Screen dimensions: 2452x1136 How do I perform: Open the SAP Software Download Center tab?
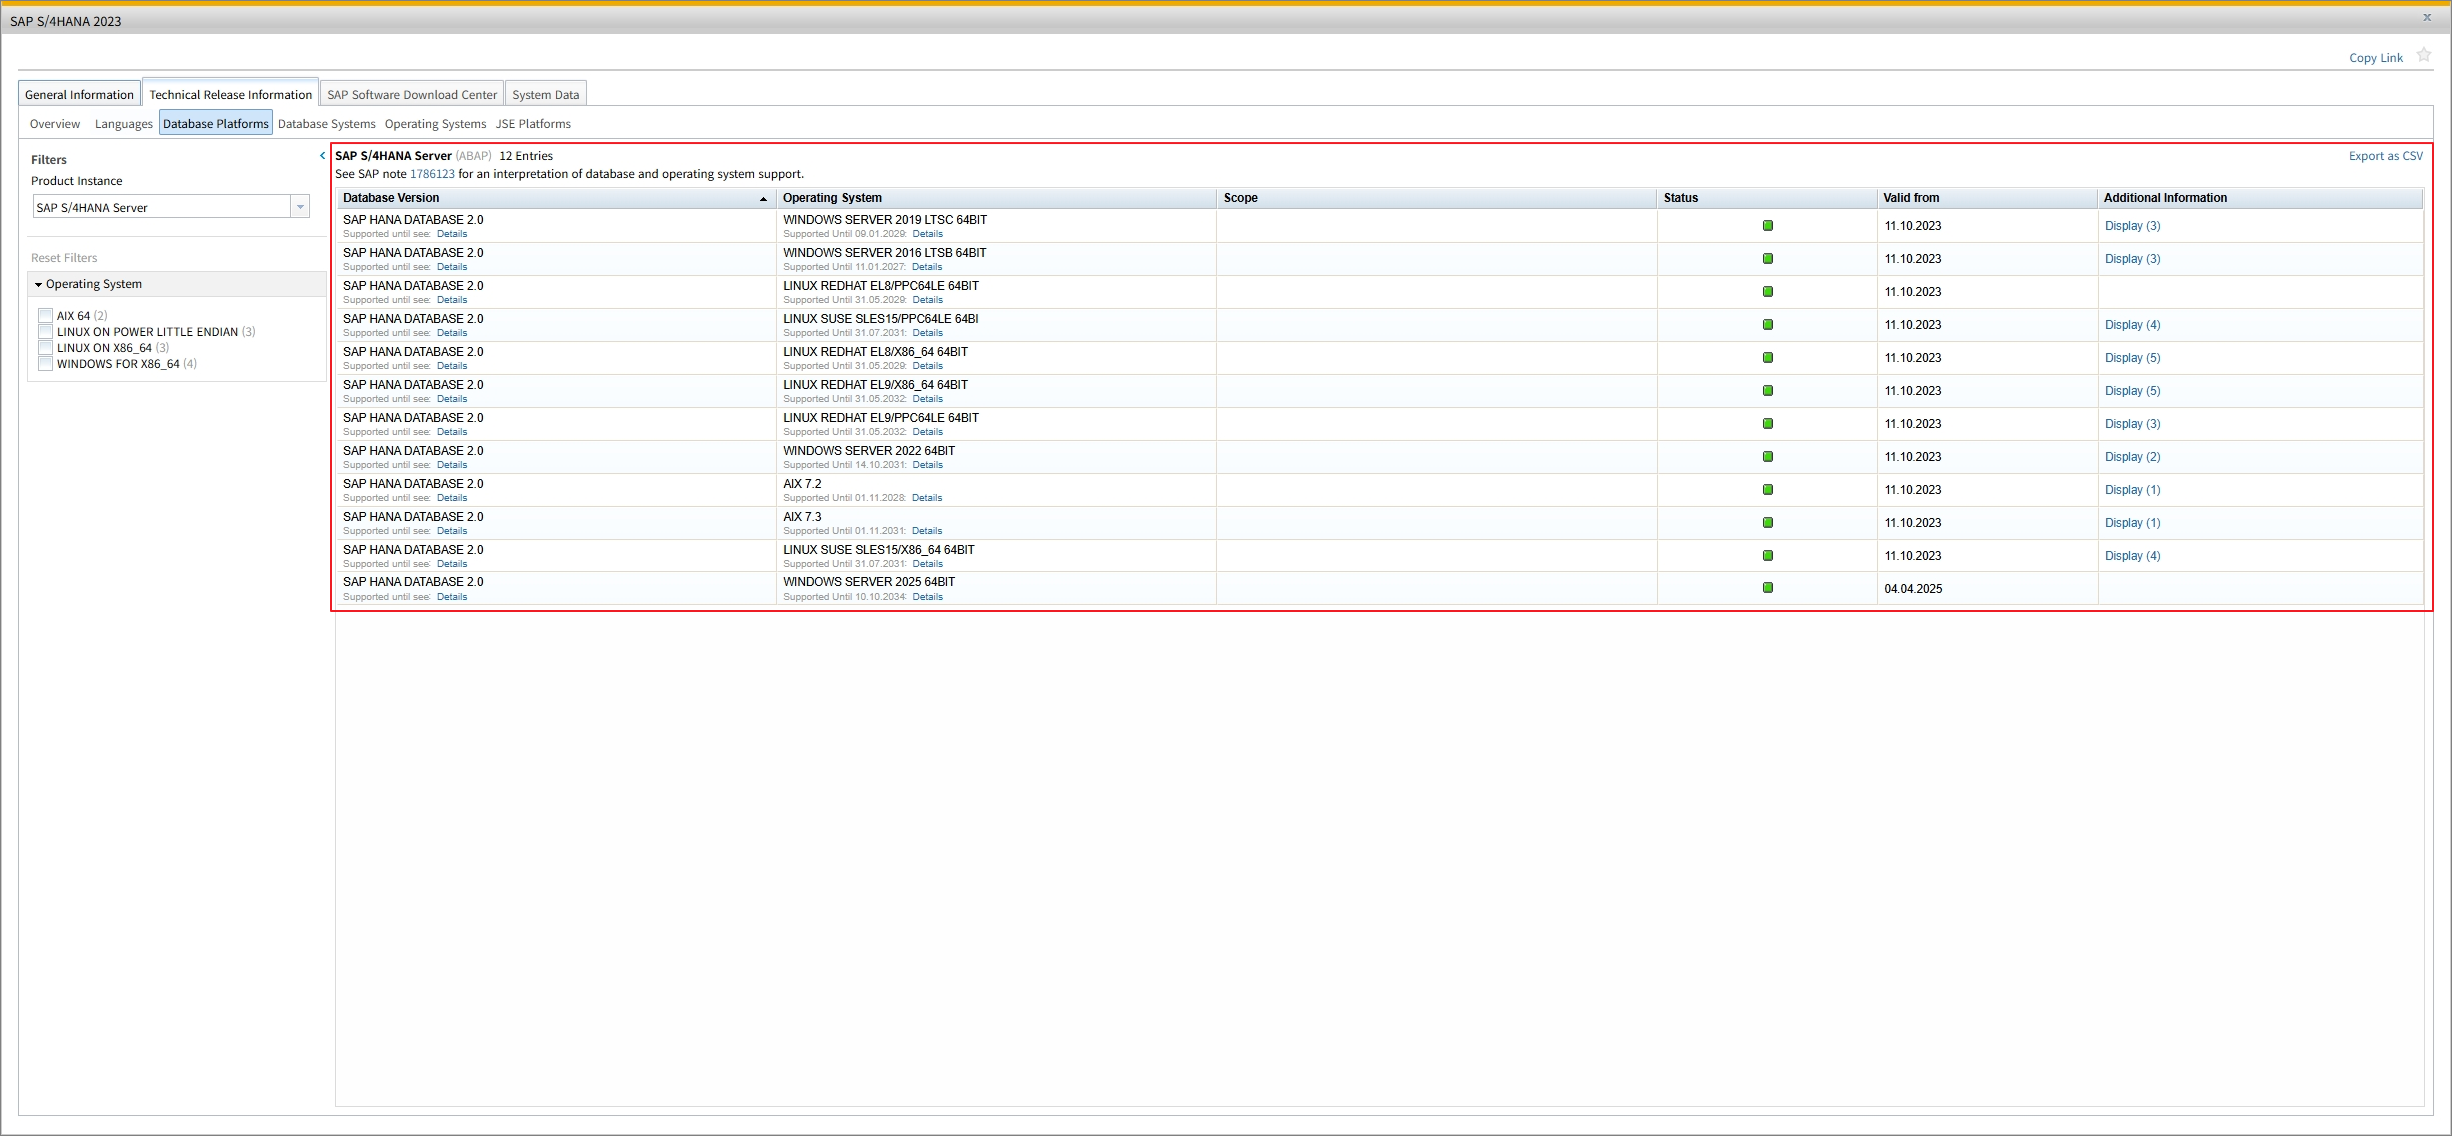pyautogui.click(x=412, y=94)
